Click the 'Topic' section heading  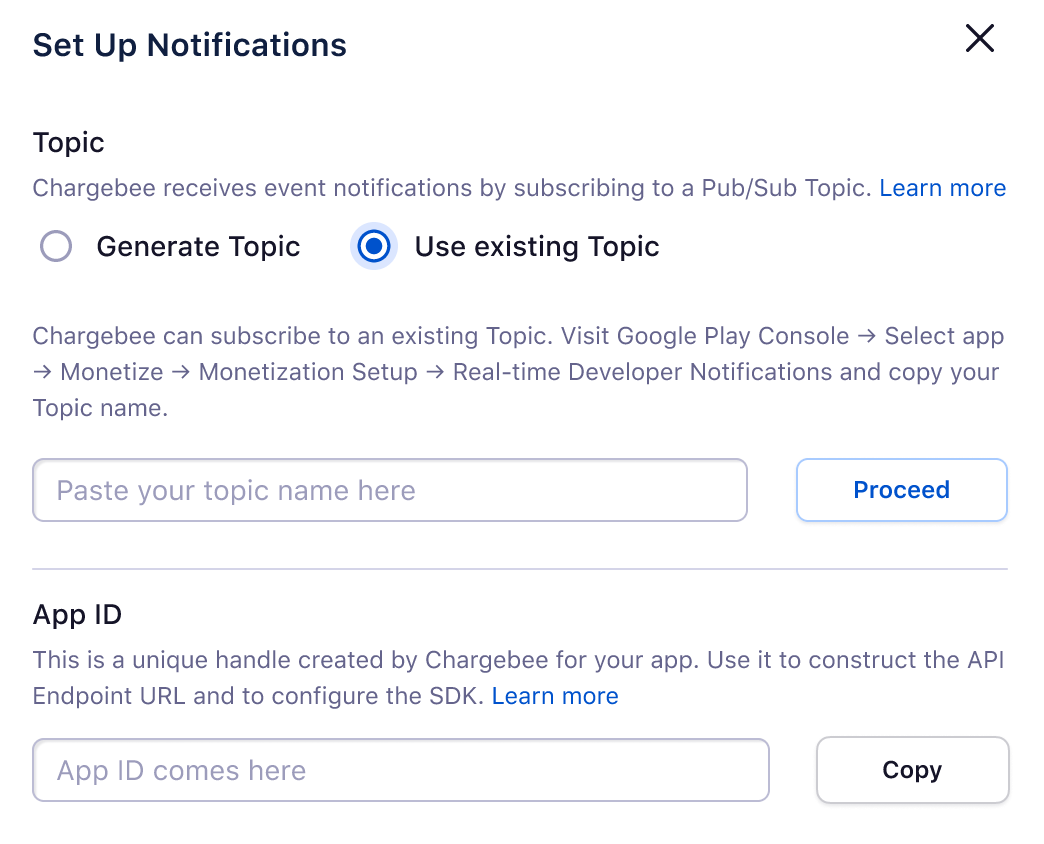(69, 142)
